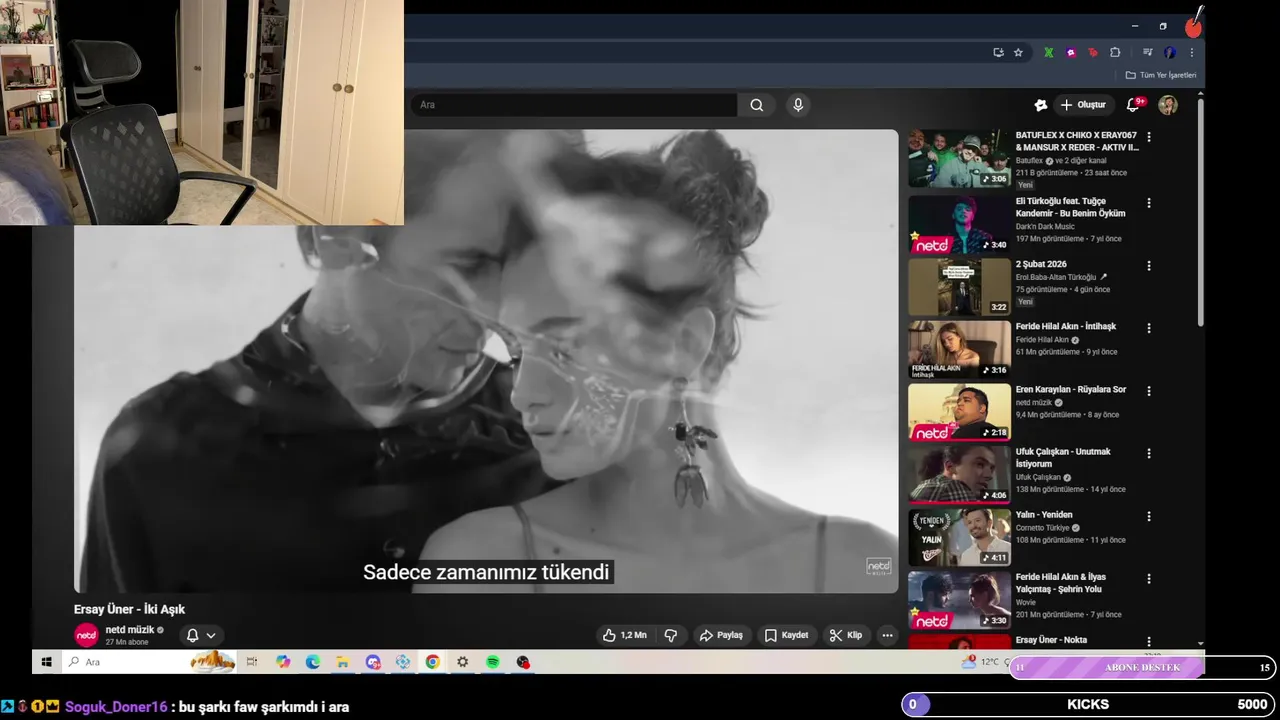Expand subscription options chevron beside bell
This screenshot has height=720, width=1280.
[x=211, y=635]
